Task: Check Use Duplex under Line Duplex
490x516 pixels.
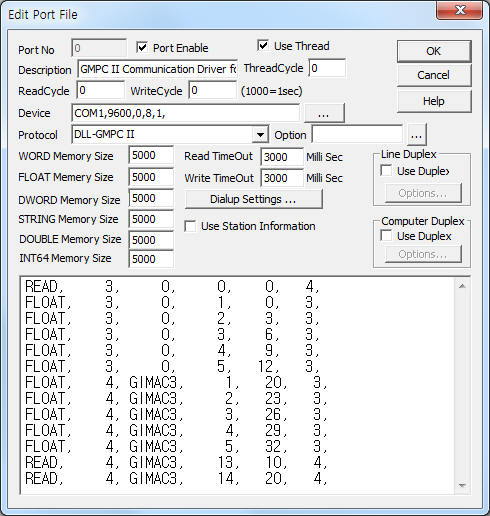Action: tap(386, 171)
